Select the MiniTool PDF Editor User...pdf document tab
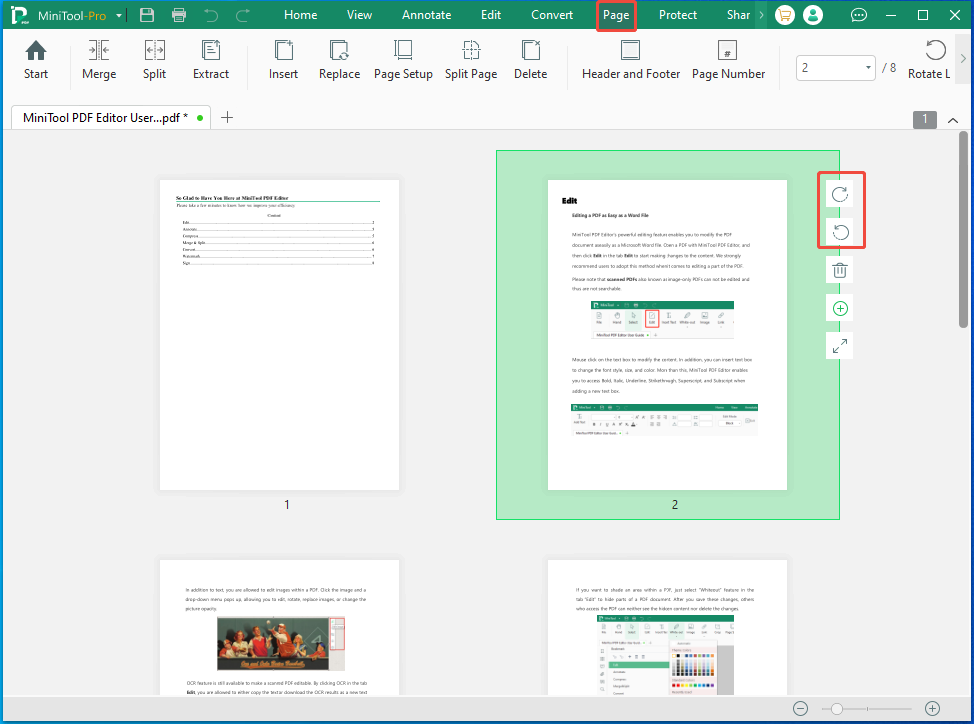 111,117
